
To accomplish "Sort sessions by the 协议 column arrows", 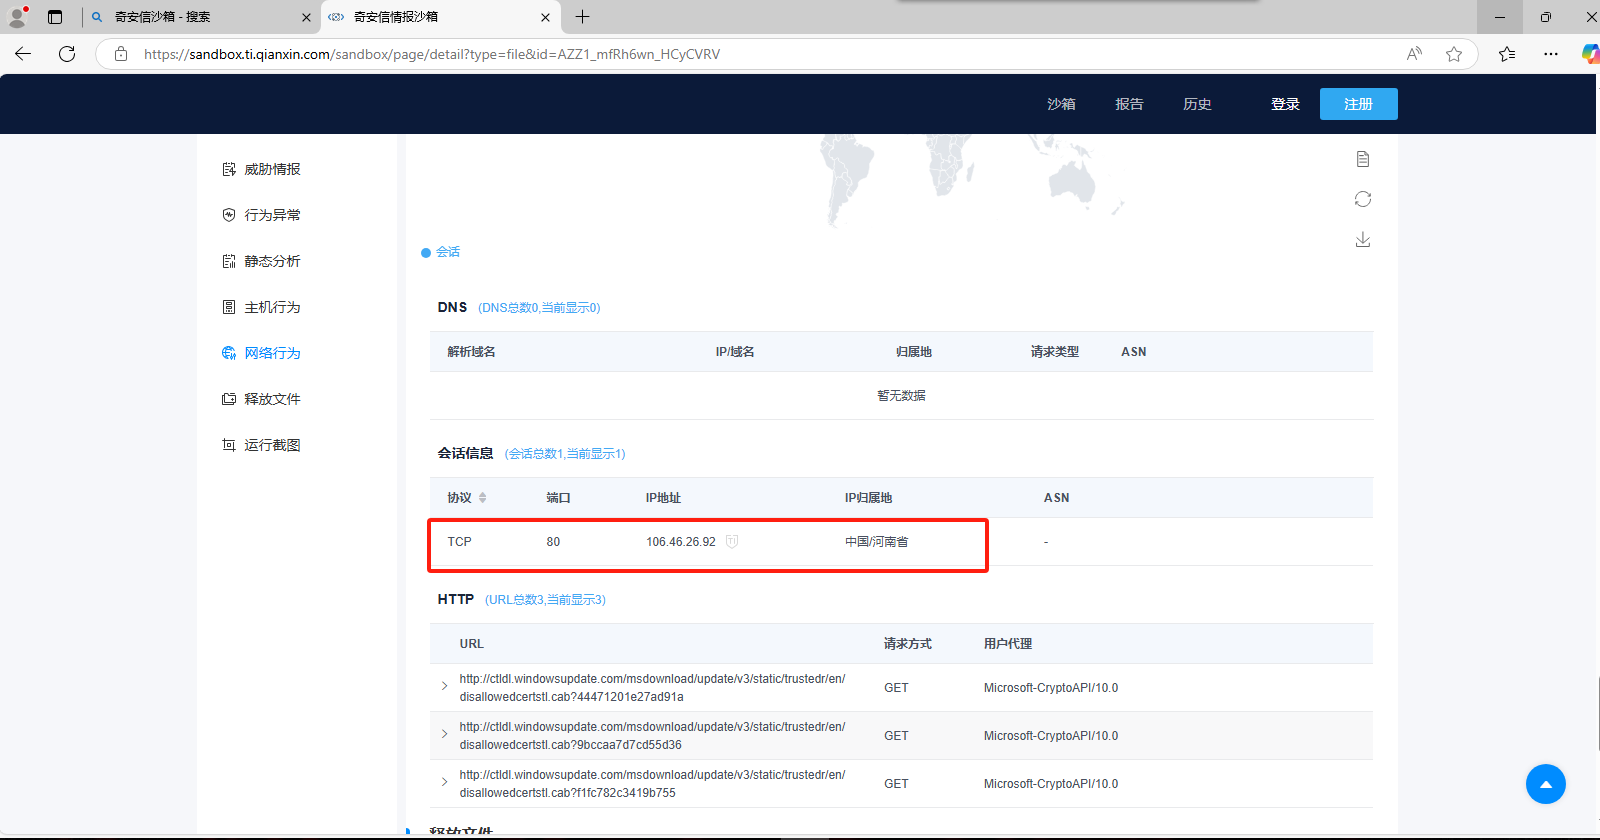I will pyautogui.click(x=482, y=497).
